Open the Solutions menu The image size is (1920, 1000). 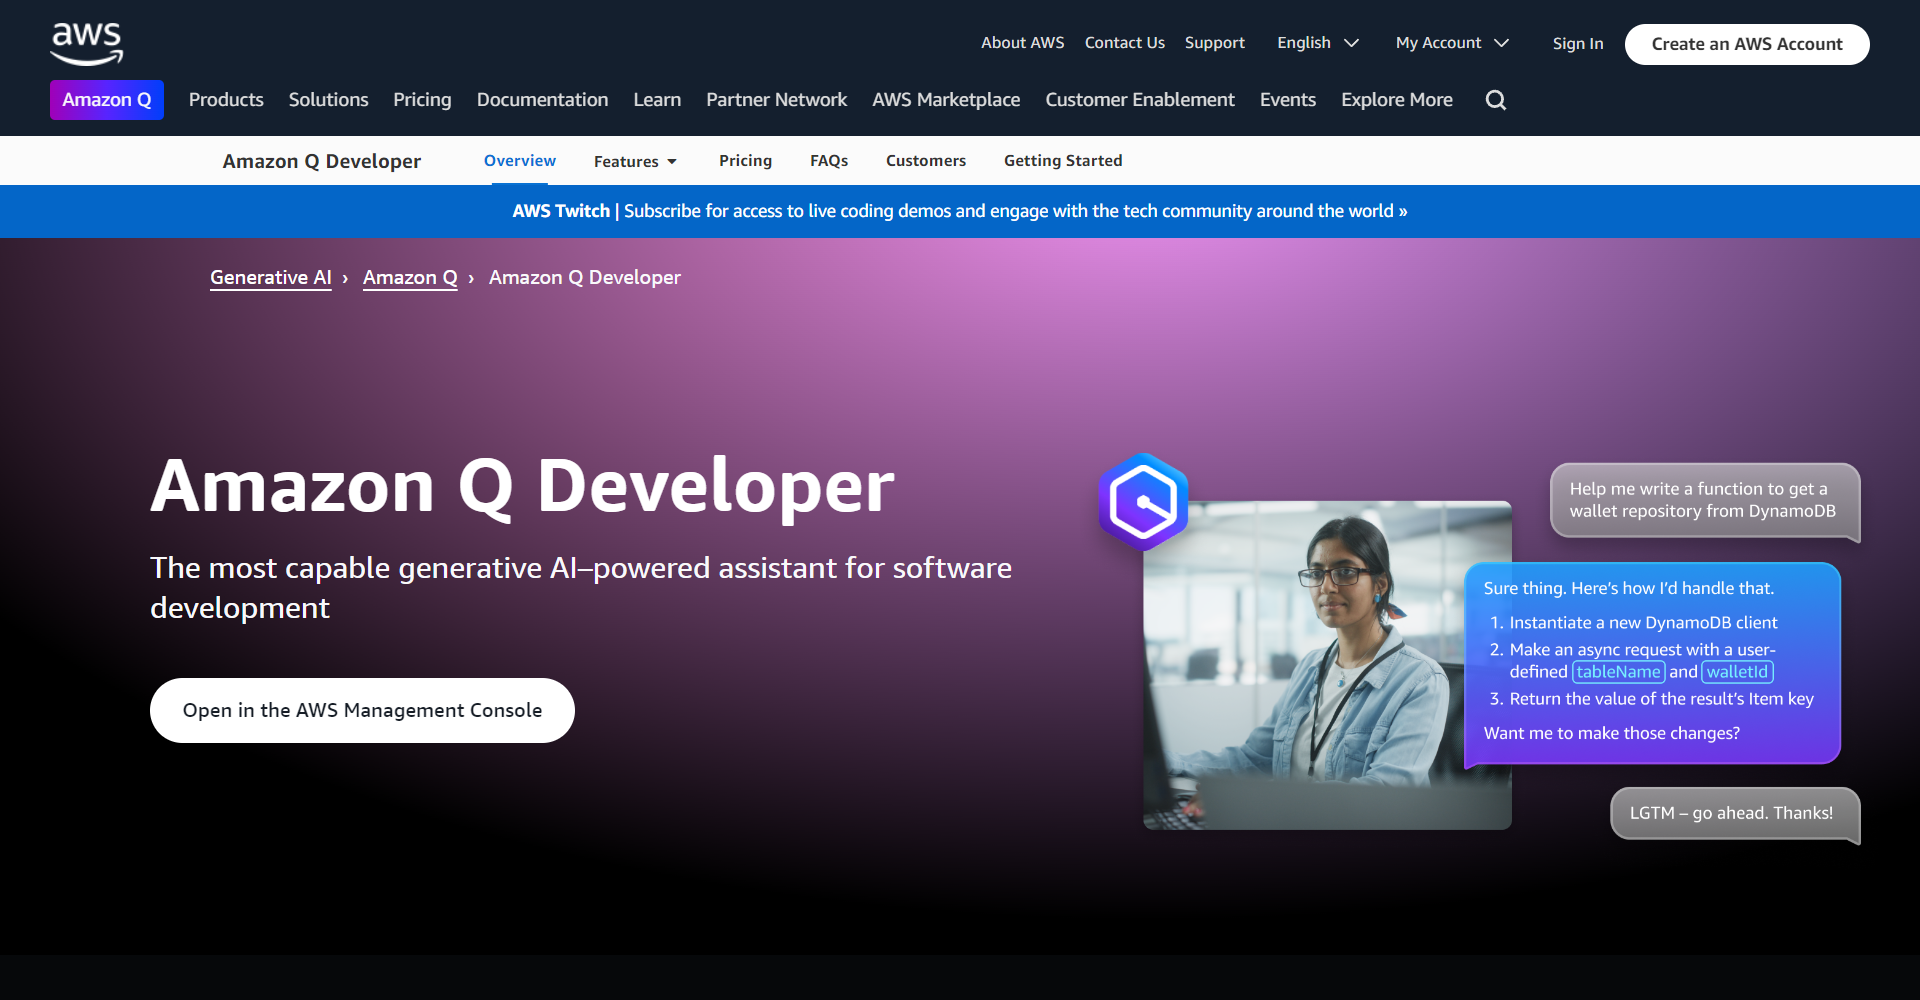point(328,100)
